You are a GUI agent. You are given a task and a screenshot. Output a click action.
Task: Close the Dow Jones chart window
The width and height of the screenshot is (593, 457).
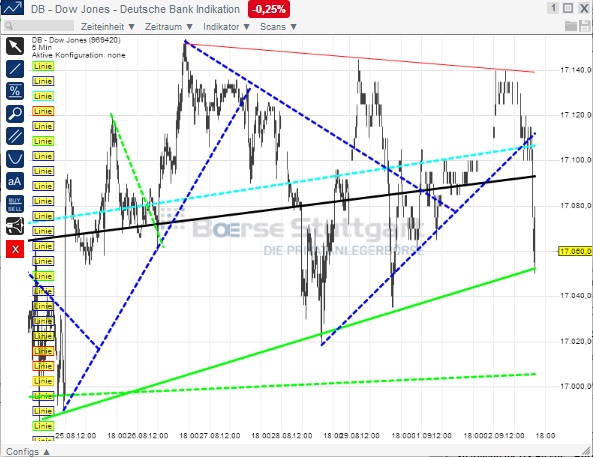click(x=584, y=8)
